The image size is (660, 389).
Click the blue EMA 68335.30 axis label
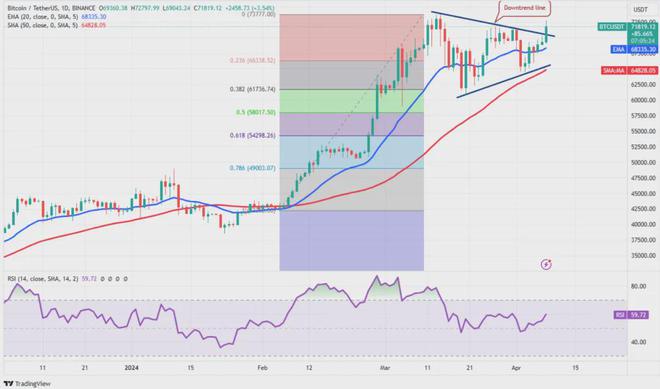634,49
